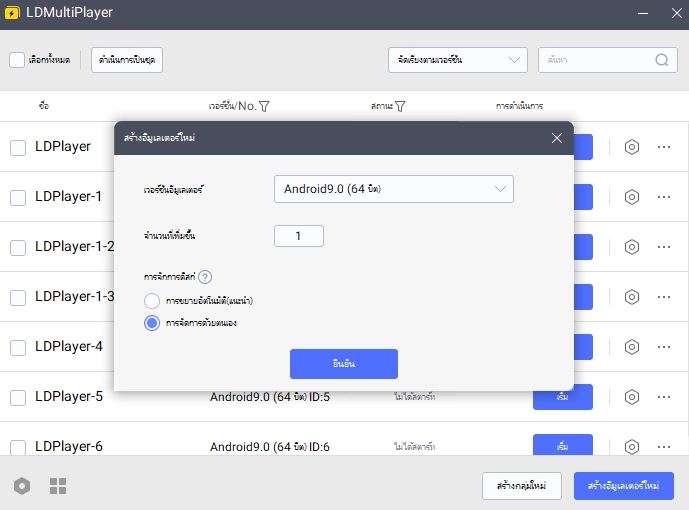The width and height of the screenshot is (689, 510).
Task: Open status column filter
Action: click(x=400, y=106)
